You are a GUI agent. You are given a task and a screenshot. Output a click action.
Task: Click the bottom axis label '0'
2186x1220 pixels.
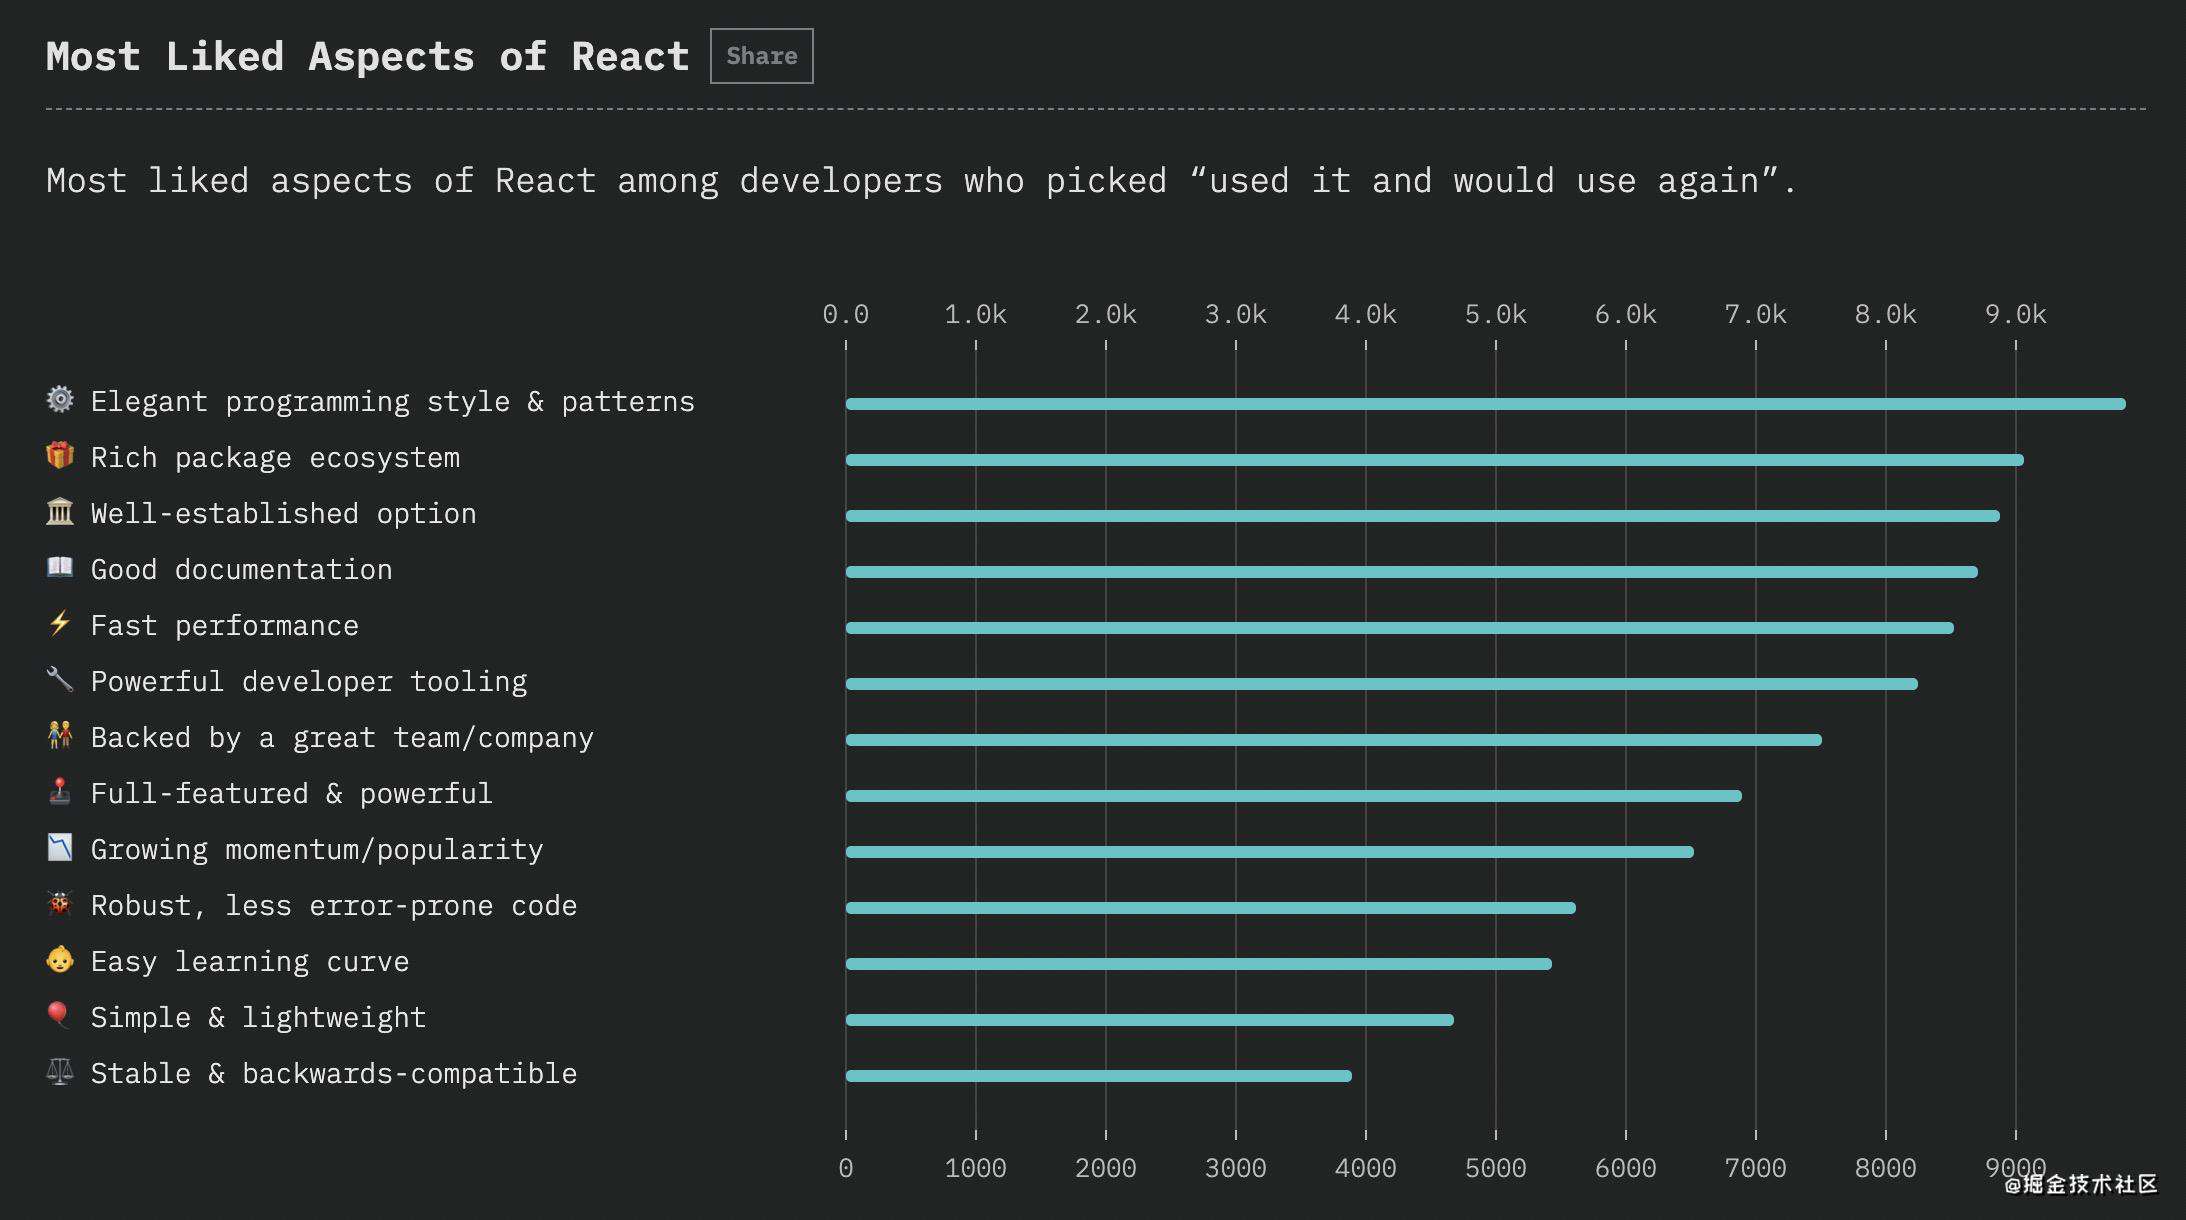point(846,1168)
